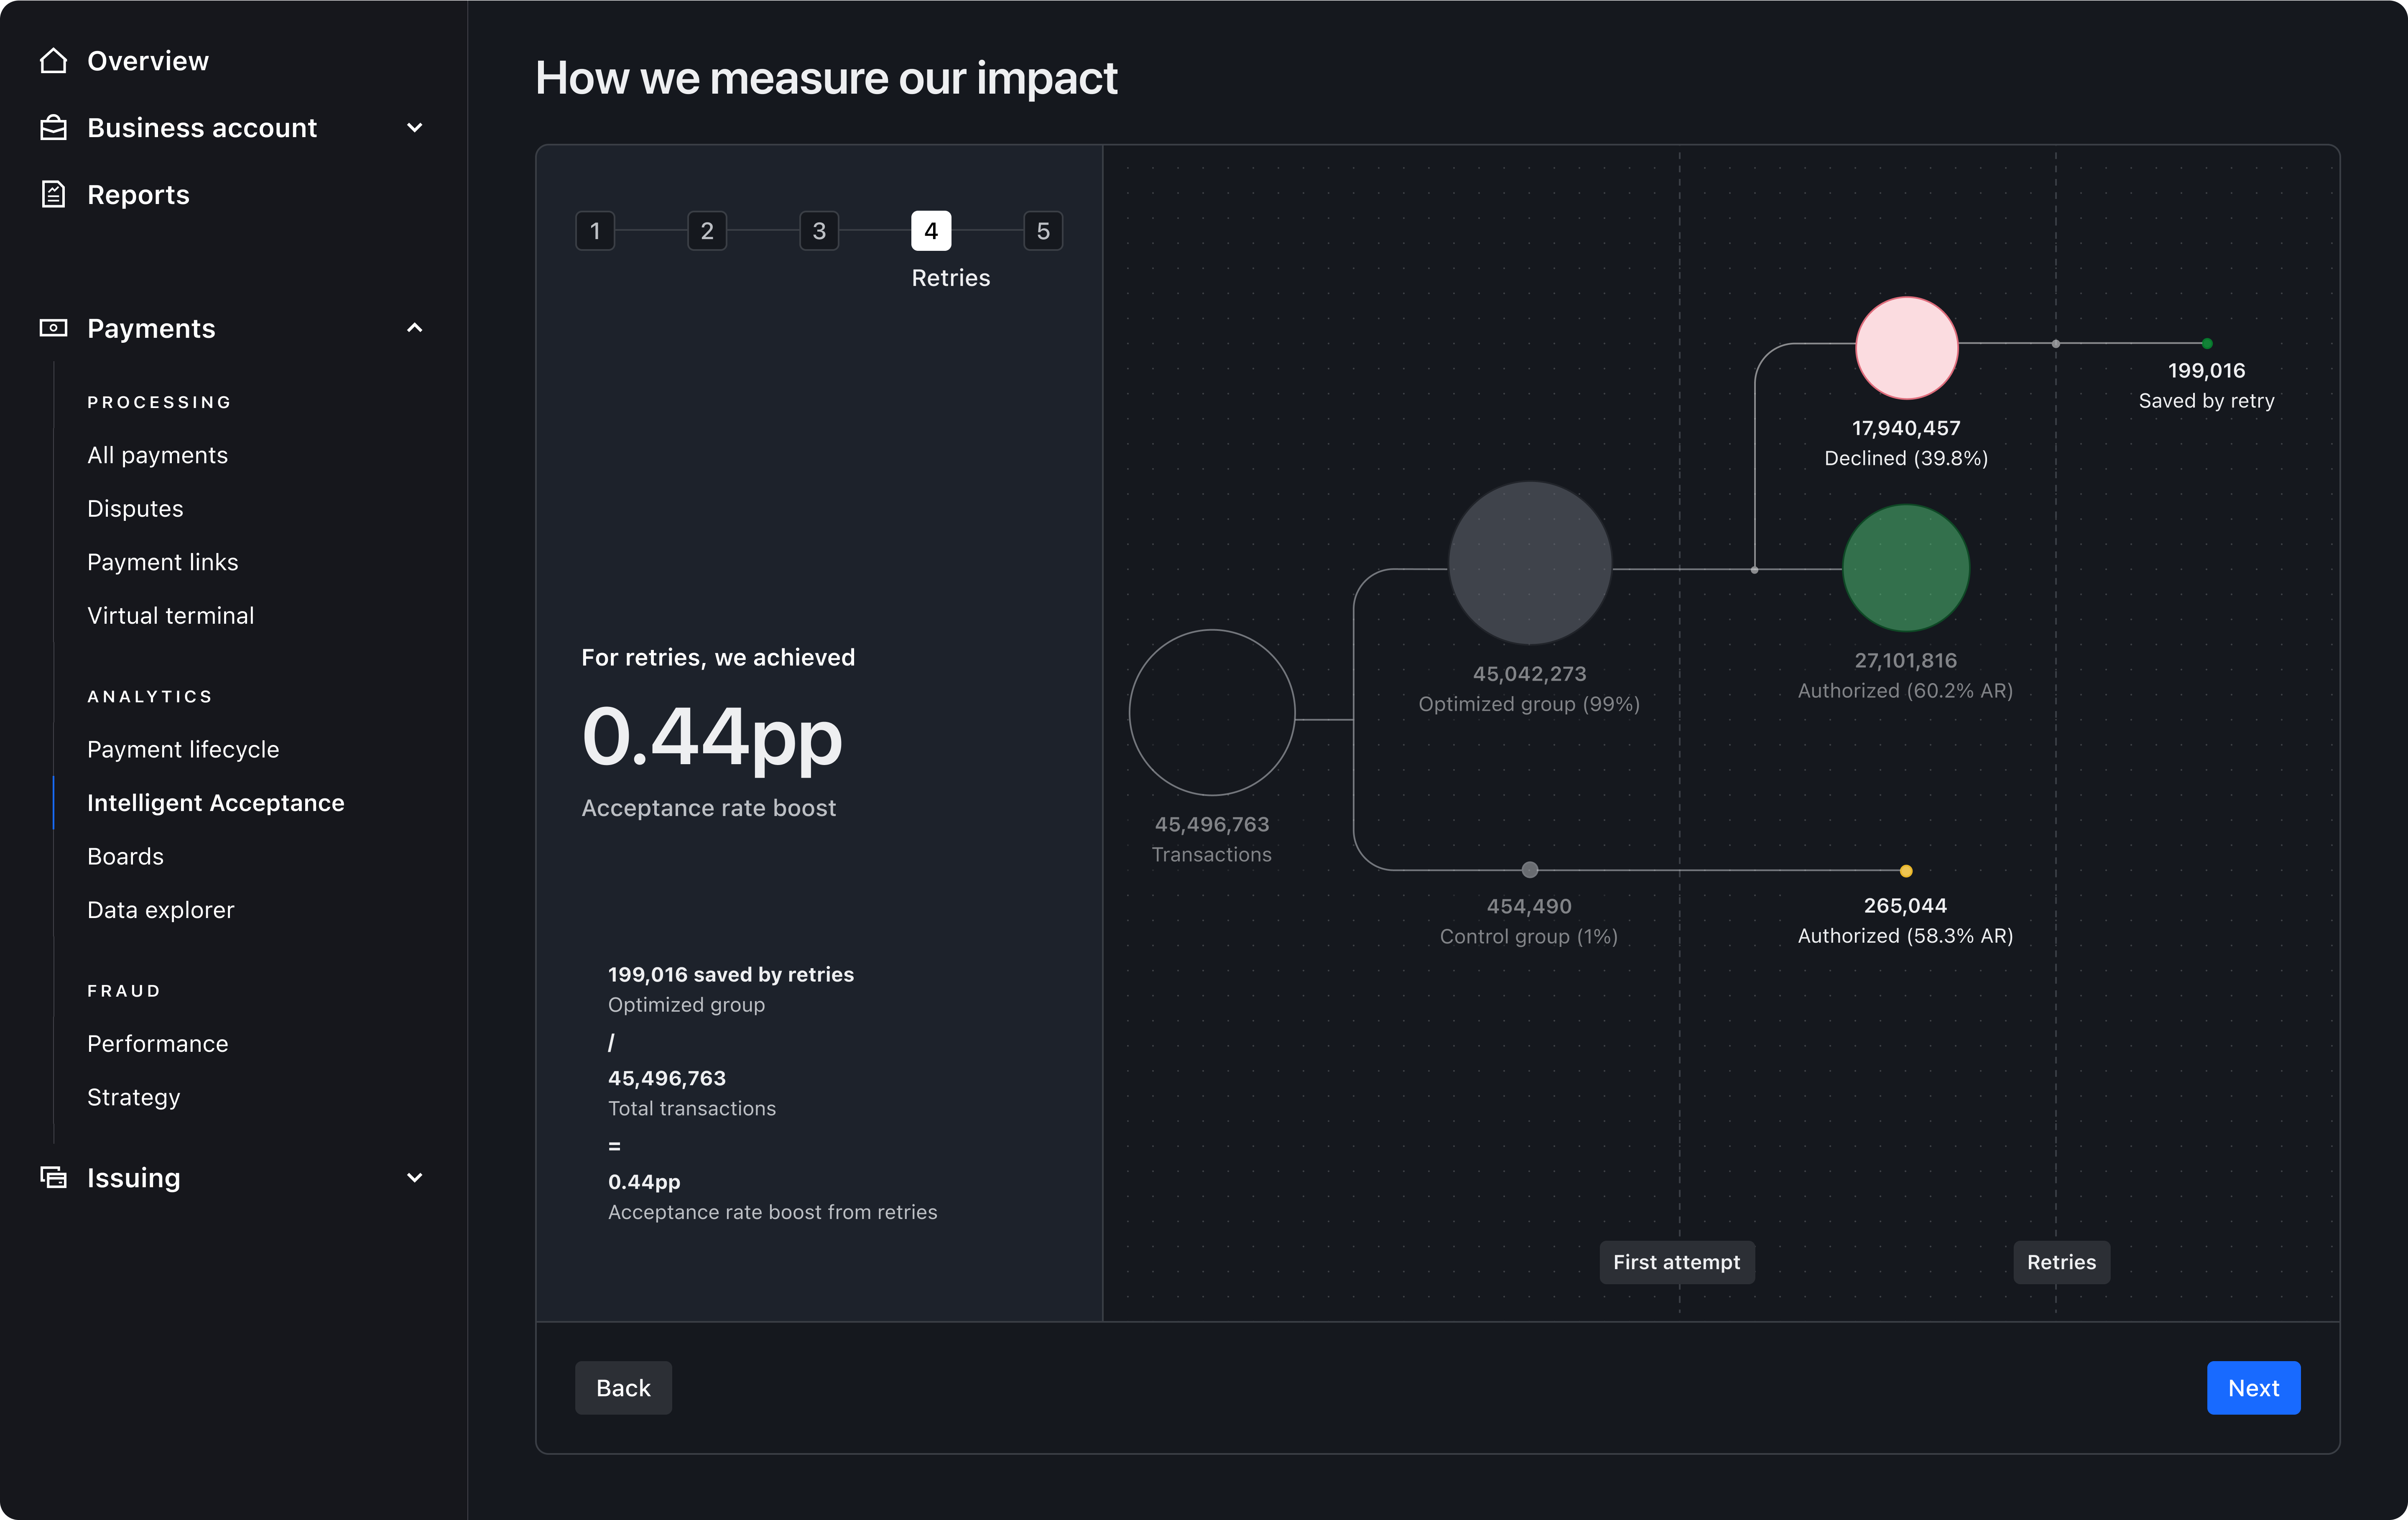Image resolution: width=2408 pixels, height=1520 pixels.
Task: Jump to step 3
Action: coord(819,231)
